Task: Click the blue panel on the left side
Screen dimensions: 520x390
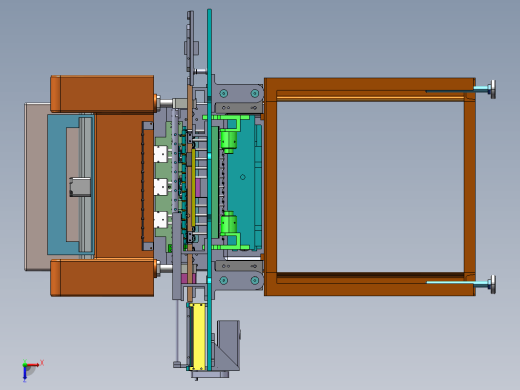Action: pyautogui.click(x=57, y=184)
